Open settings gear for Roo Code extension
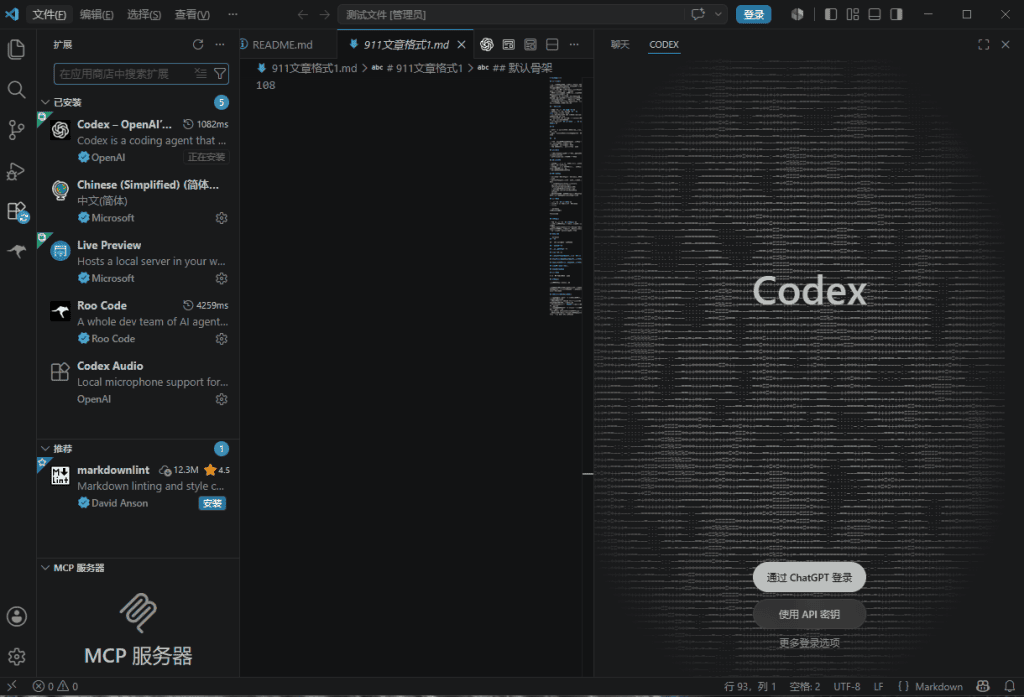This screenshot has width=1024, height=697. (x=221, y=339)
